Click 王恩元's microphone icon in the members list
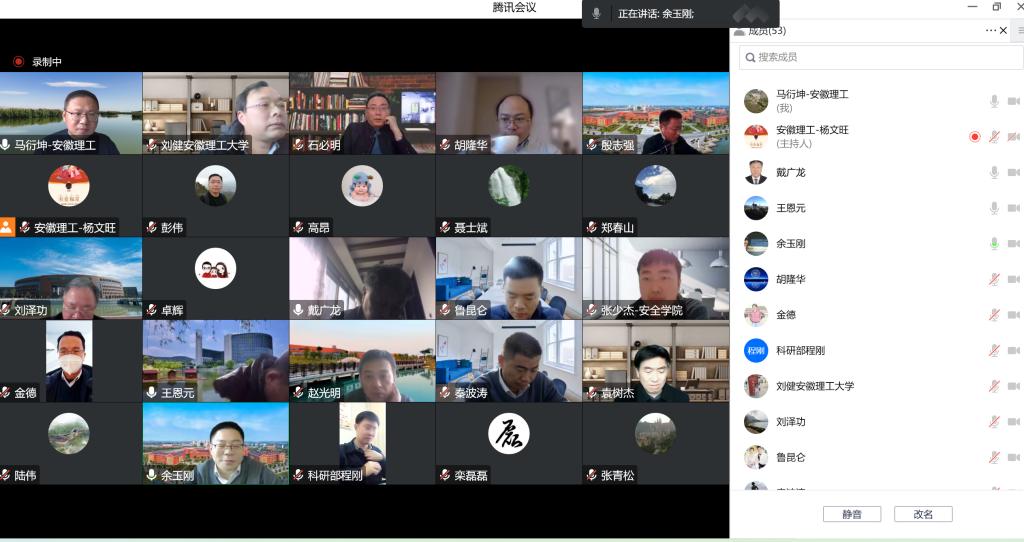 click(994, 208)
